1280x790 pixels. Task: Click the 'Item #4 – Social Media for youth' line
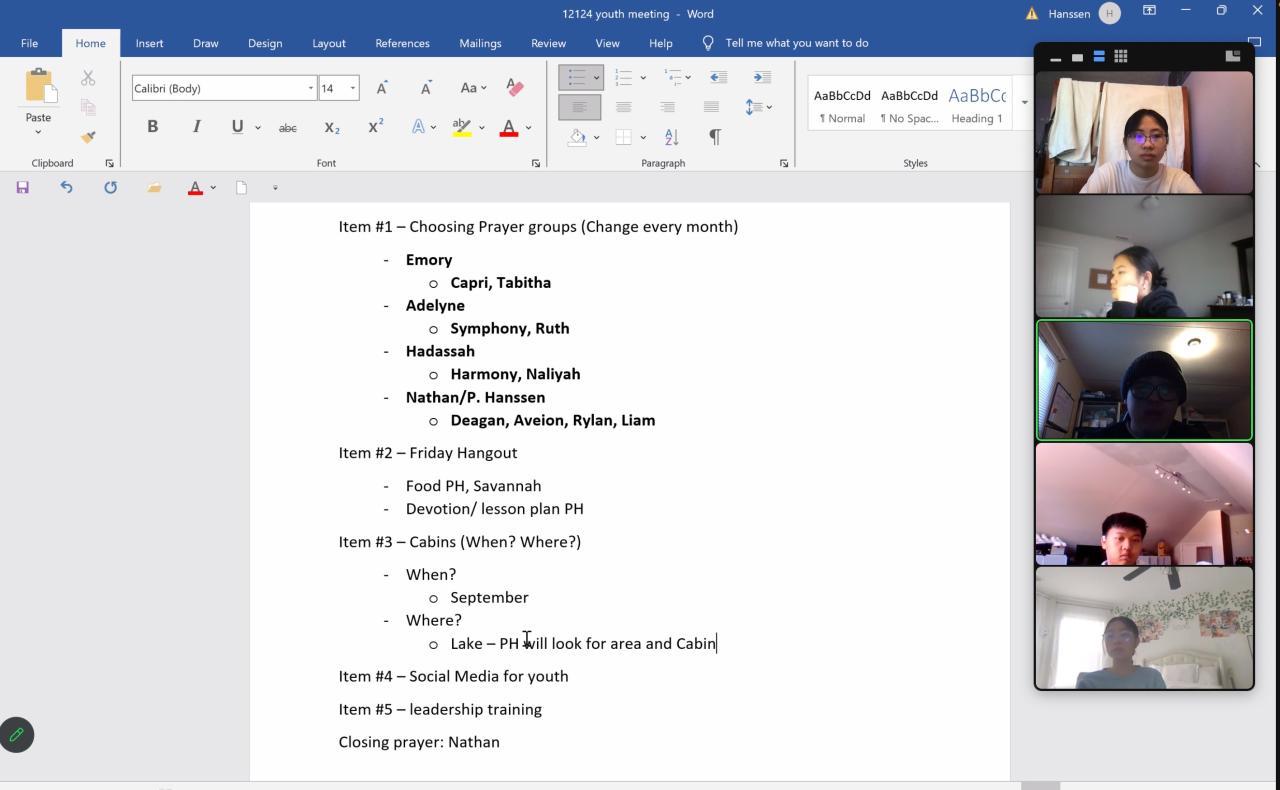pyautogui.click(x=453, y=676)
